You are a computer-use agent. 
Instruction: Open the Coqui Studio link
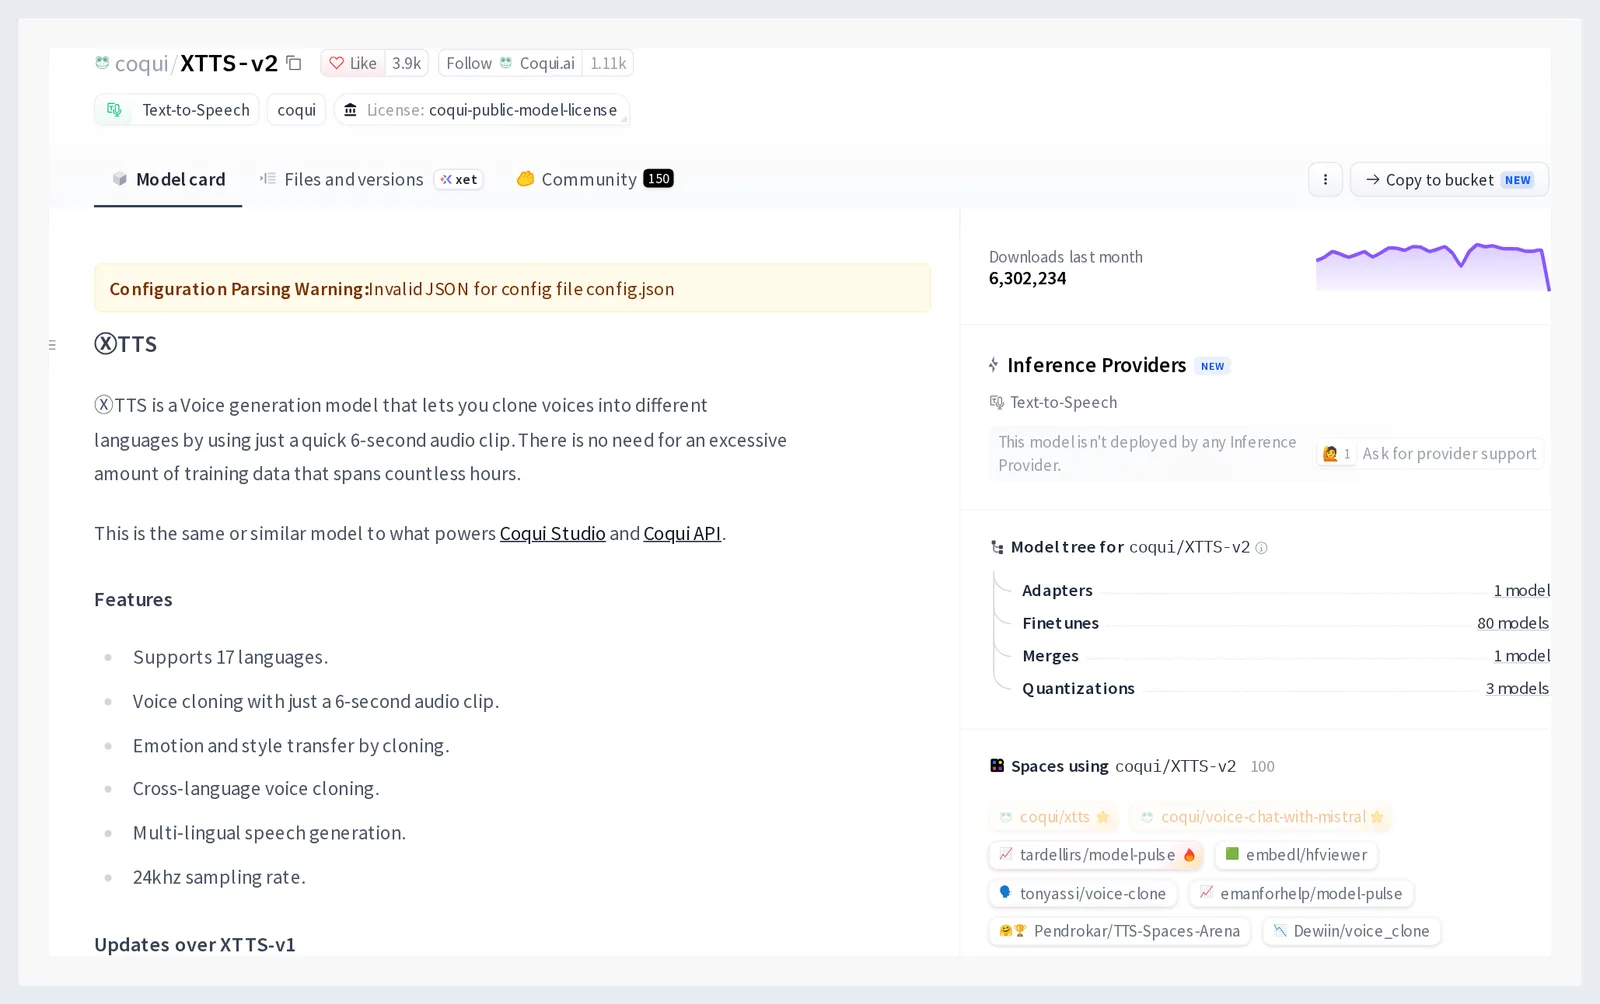[x=552, y=534]
